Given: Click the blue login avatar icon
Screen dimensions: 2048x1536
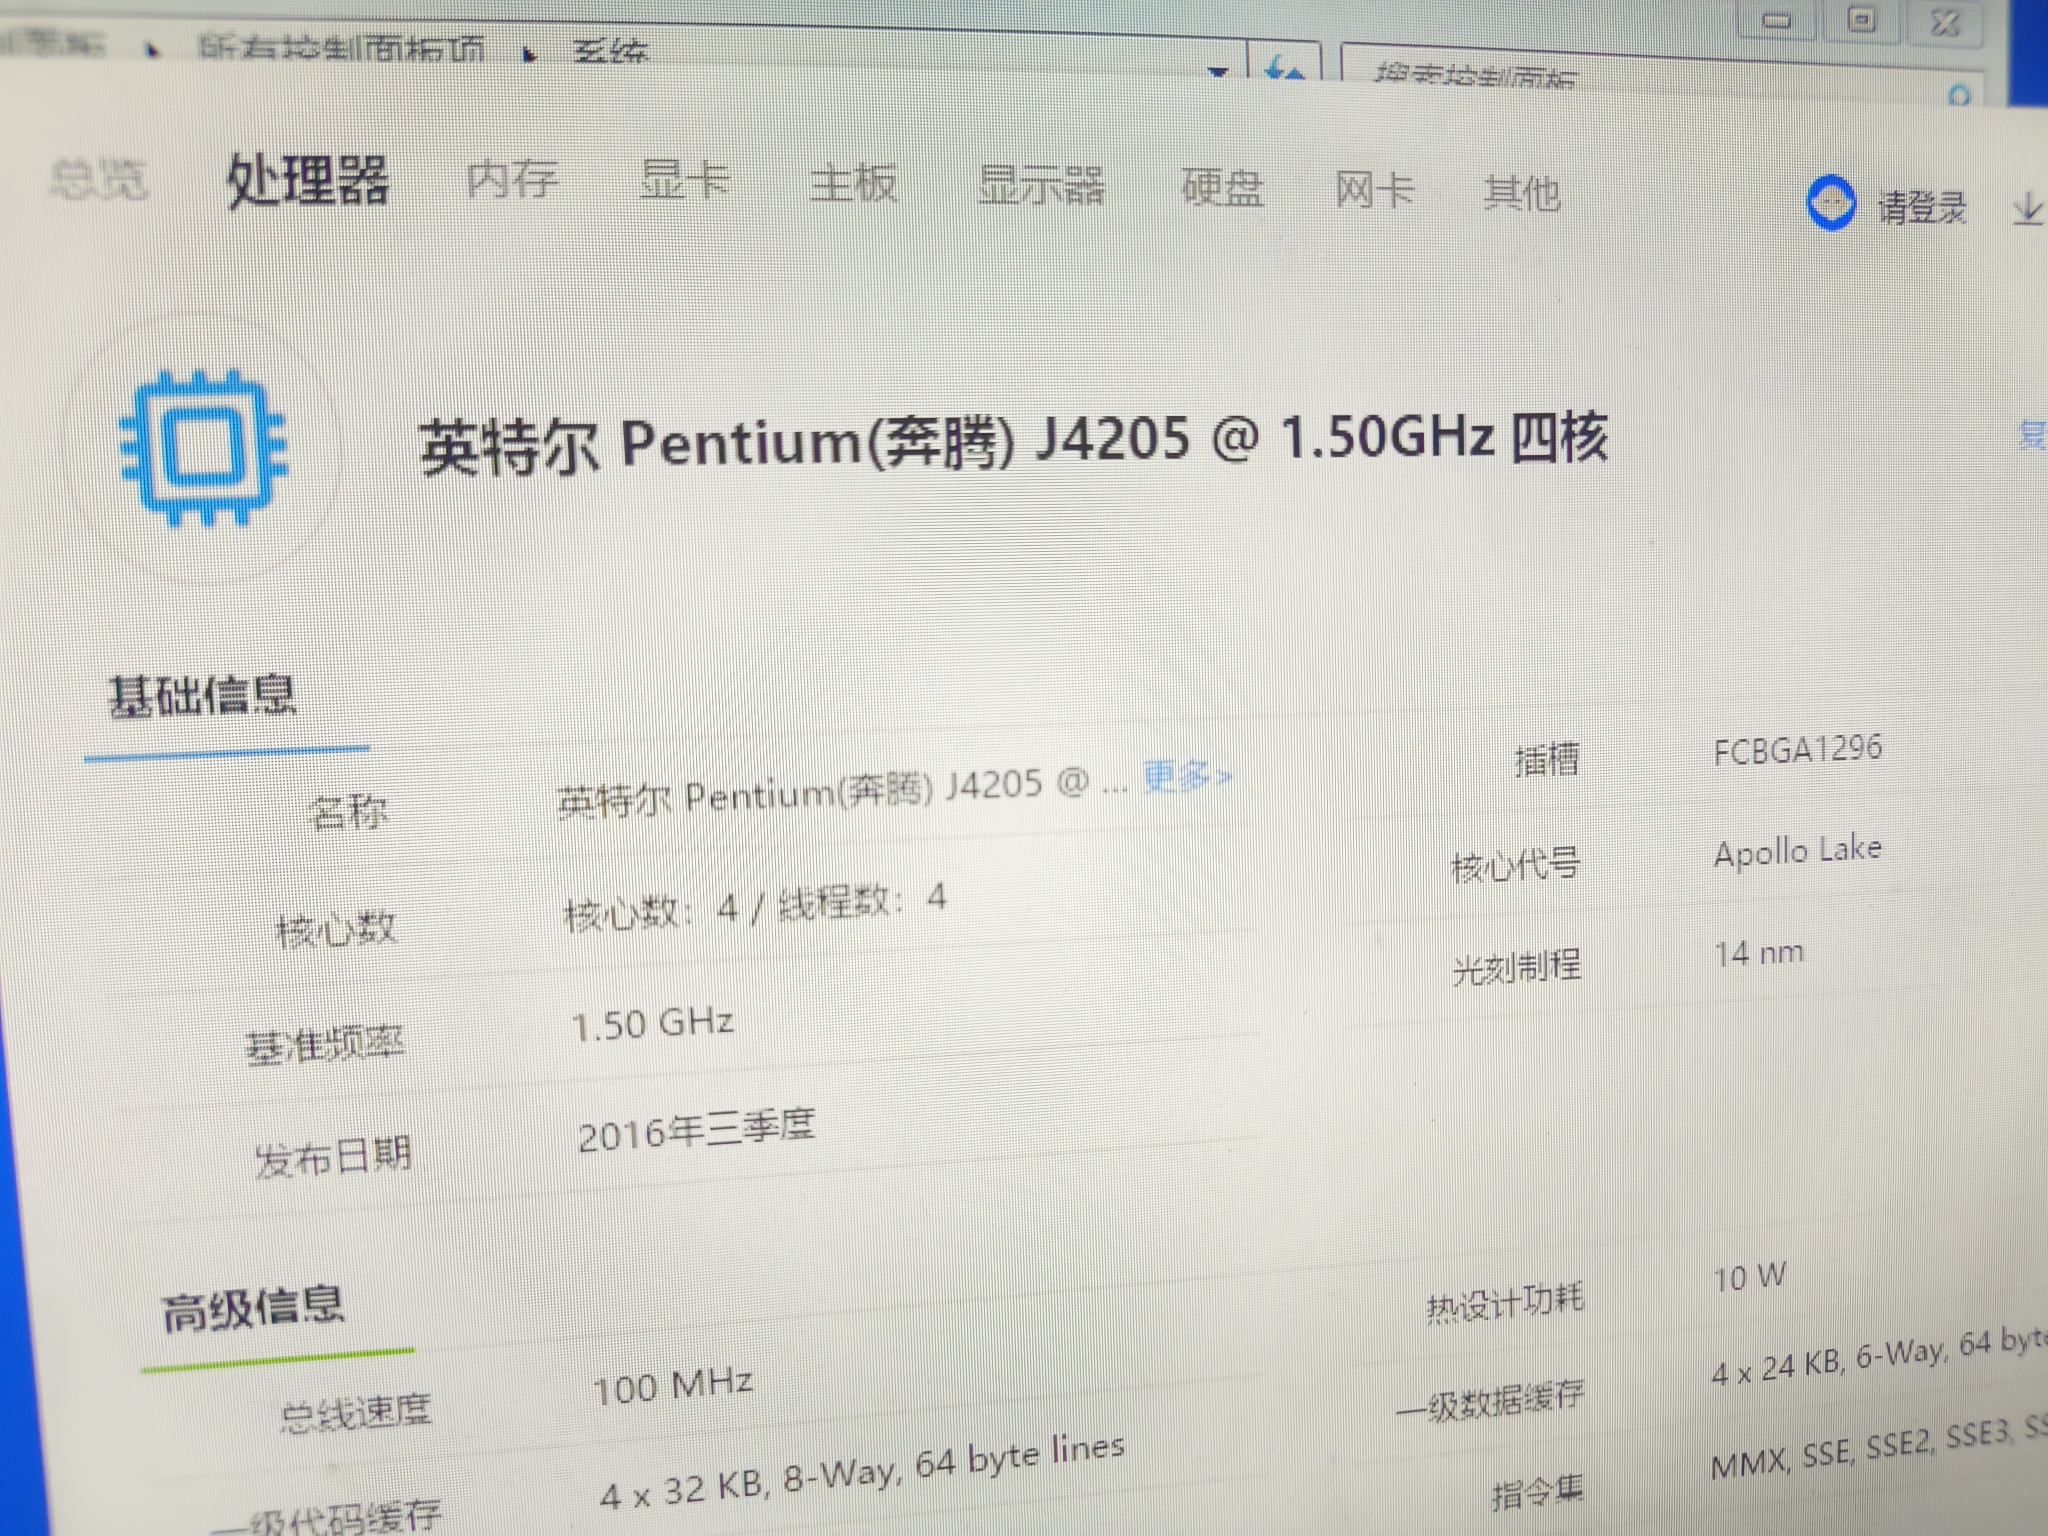Looking at the screenshot, I should (1831, 203).
